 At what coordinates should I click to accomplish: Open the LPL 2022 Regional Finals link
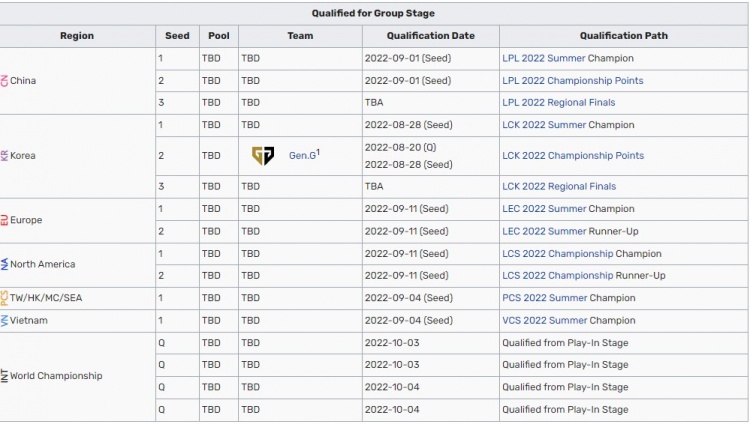pos(558,102)
